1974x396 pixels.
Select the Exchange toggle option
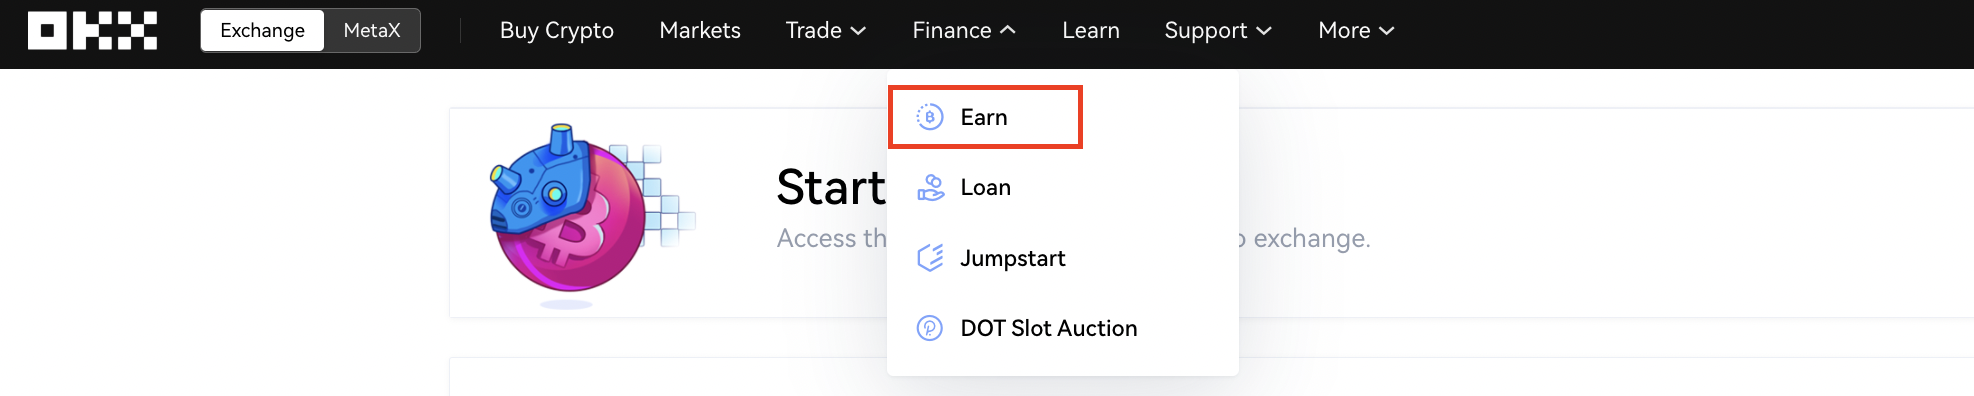pos(262,30)
